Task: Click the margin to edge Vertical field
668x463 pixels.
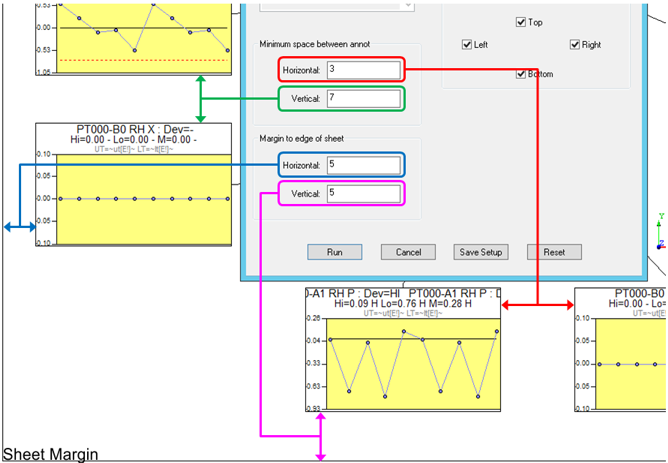Action: [x=364, y=192]
